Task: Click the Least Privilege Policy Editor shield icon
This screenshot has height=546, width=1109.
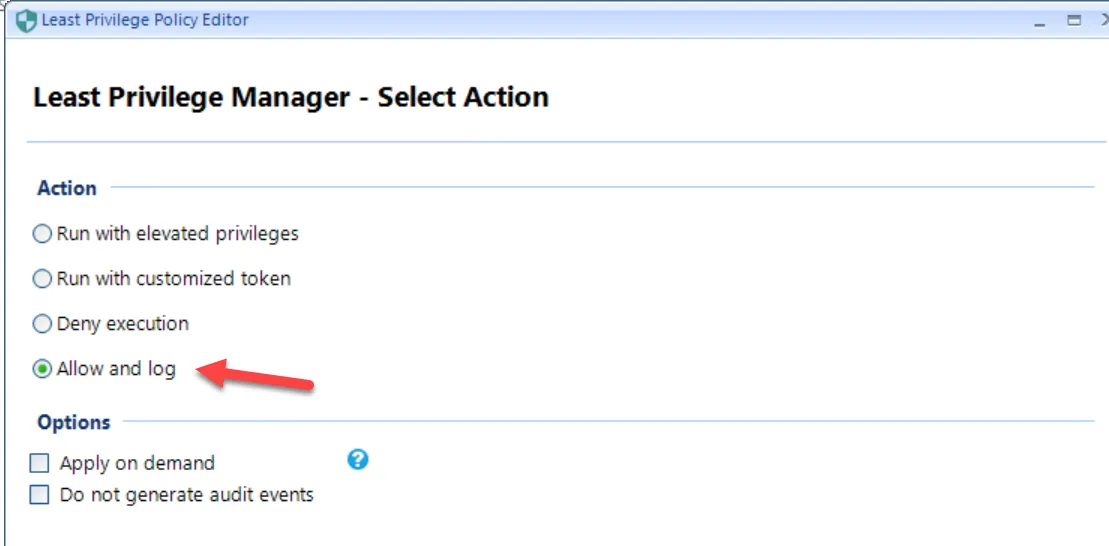Action: (x=26, y=20)
